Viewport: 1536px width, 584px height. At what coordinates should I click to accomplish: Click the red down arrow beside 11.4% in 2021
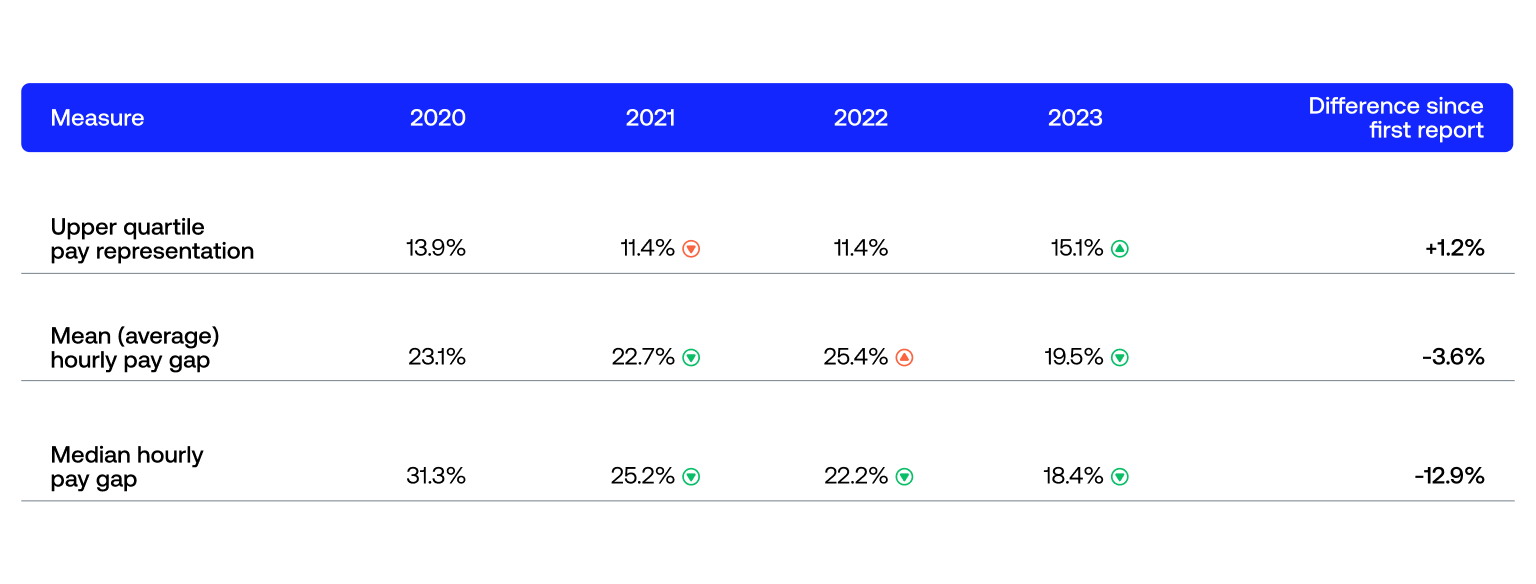[x=691, y=249]
